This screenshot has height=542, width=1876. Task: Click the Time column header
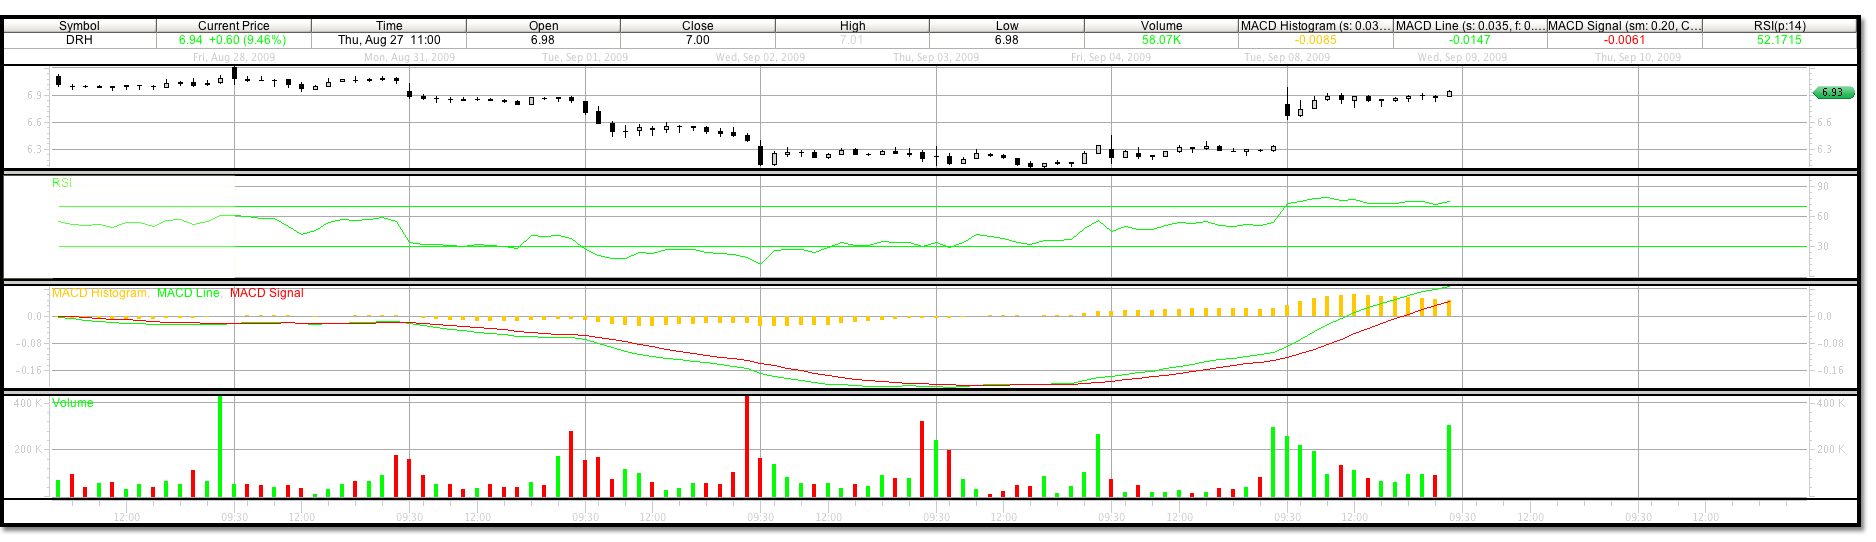point(389,26)
